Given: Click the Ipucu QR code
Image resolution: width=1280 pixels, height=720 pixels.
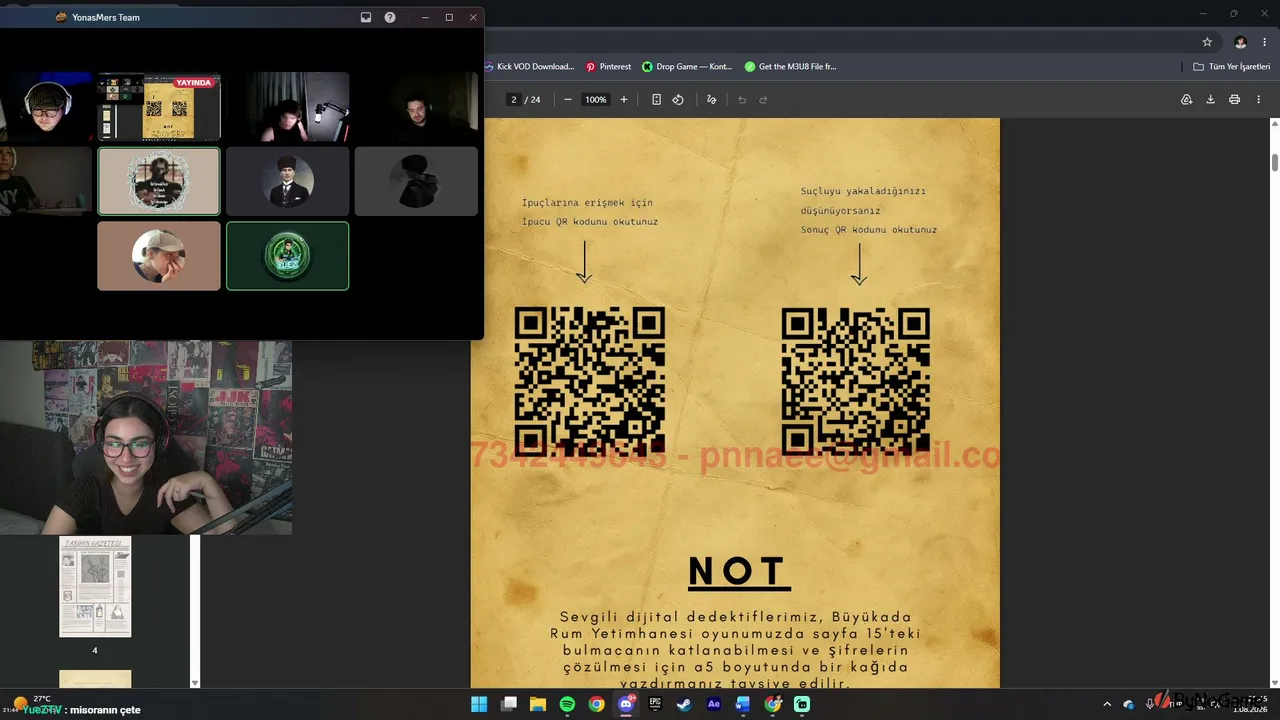Looking at the screenshot, I should 590,381.
